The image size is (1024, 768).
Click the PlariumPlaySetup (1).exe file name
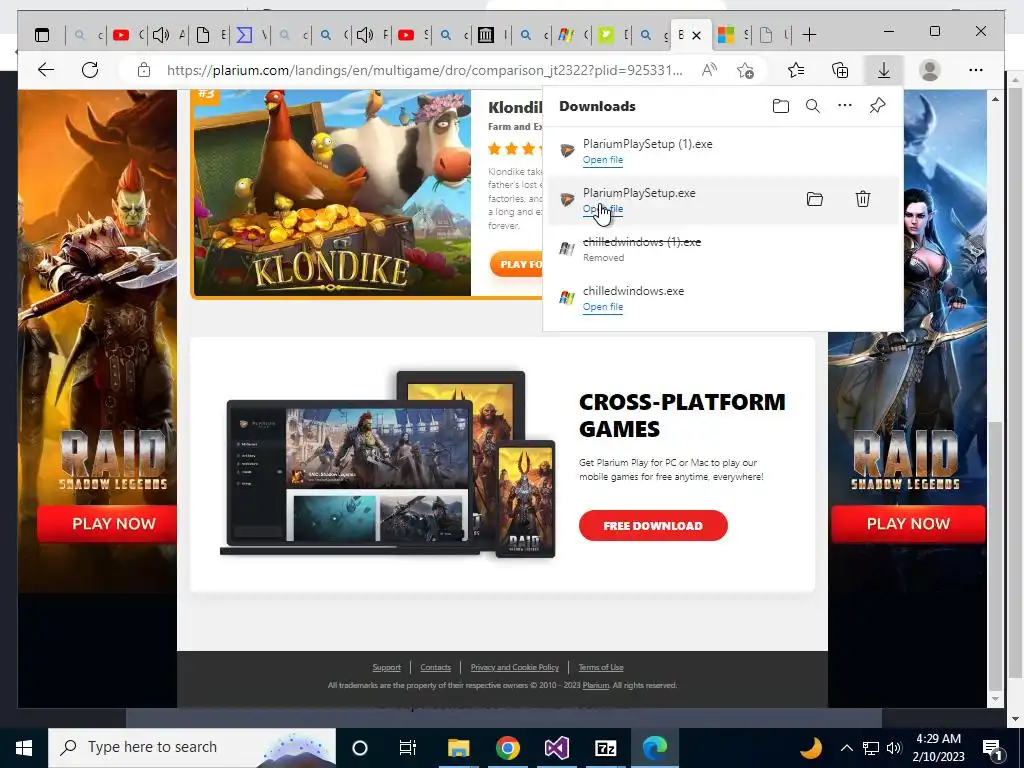click(x=647, y=144)
